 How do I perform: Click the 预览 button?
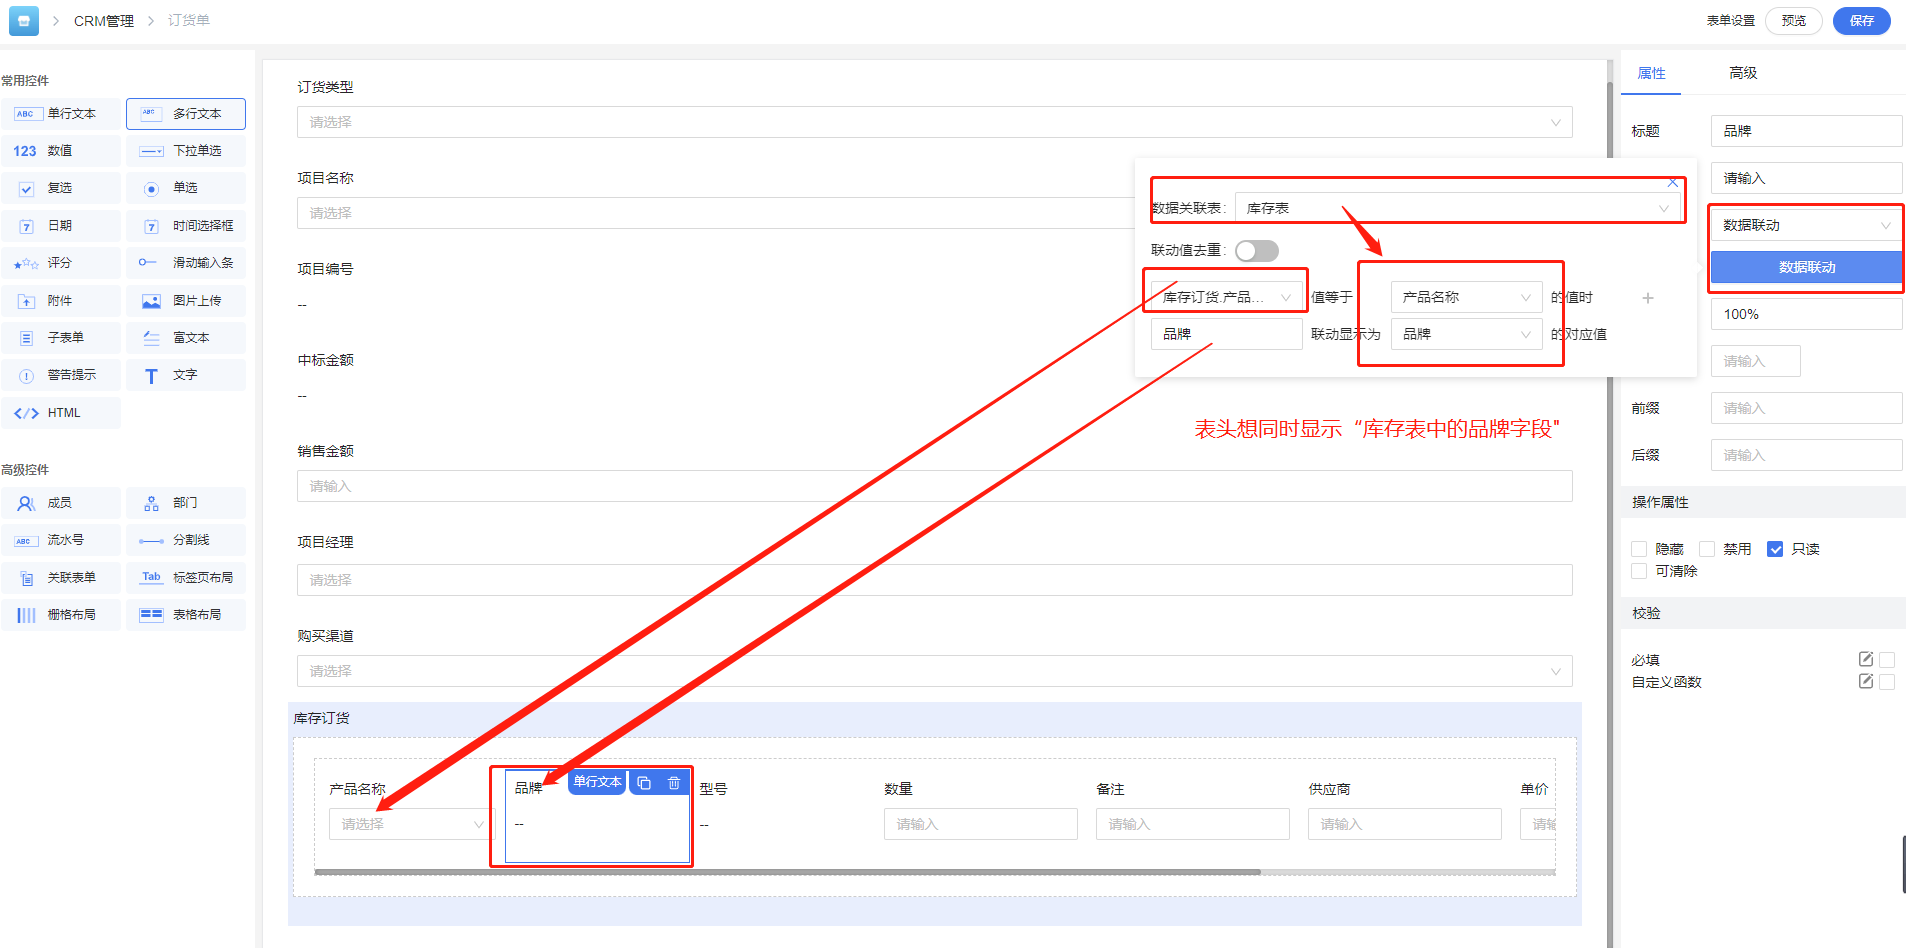click(x=1794, y=21)
